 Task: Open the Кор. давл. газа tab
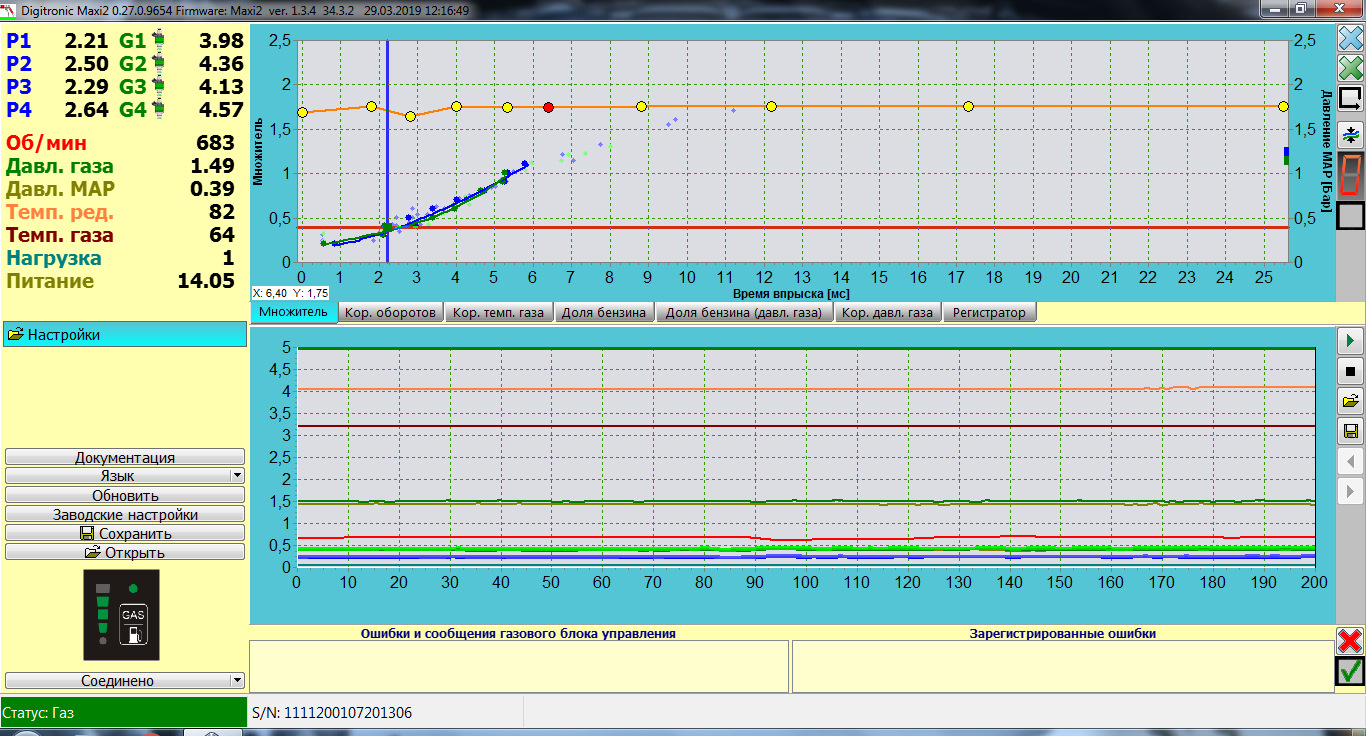887,313
